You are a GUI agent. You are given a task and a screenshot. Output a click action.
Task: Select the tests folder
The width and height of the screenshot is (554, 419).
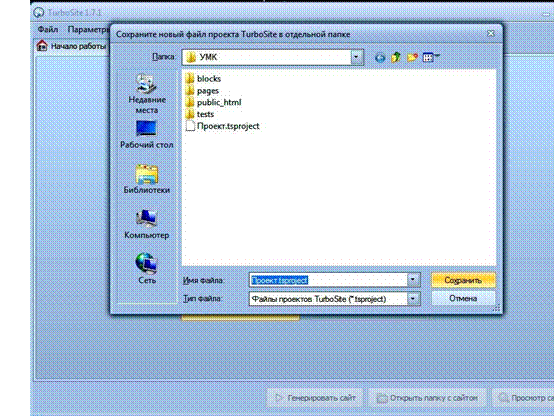tap(200, 114)
